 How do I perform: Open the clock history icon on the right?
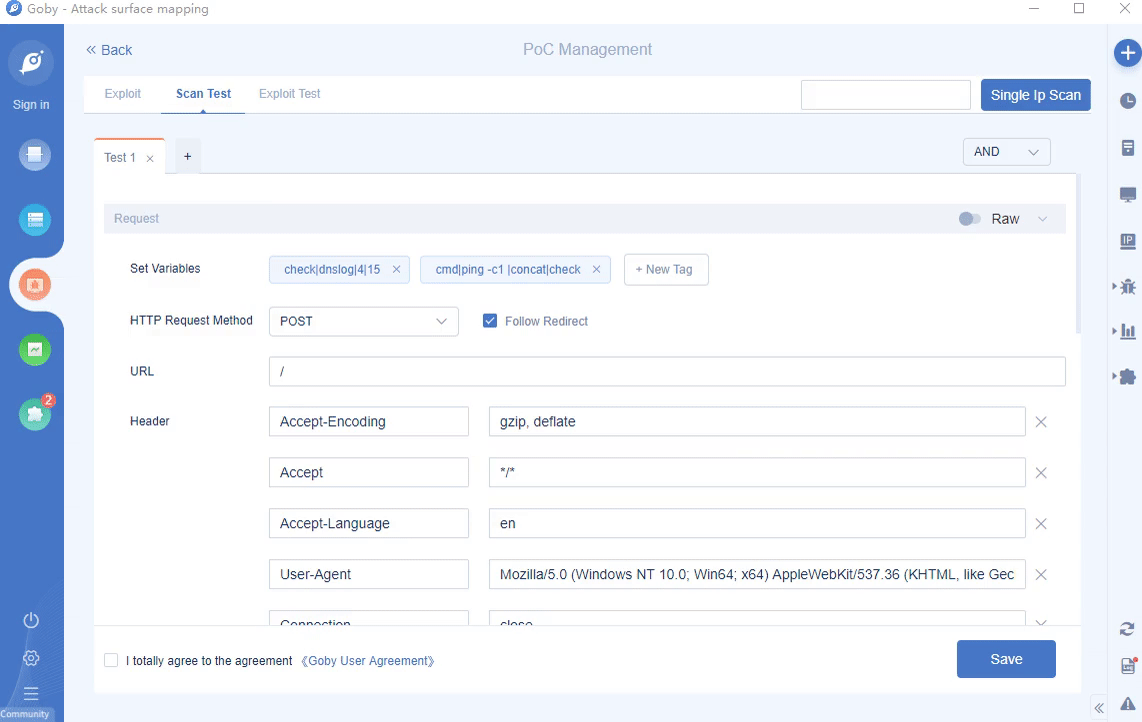(x=1127, y=101)
